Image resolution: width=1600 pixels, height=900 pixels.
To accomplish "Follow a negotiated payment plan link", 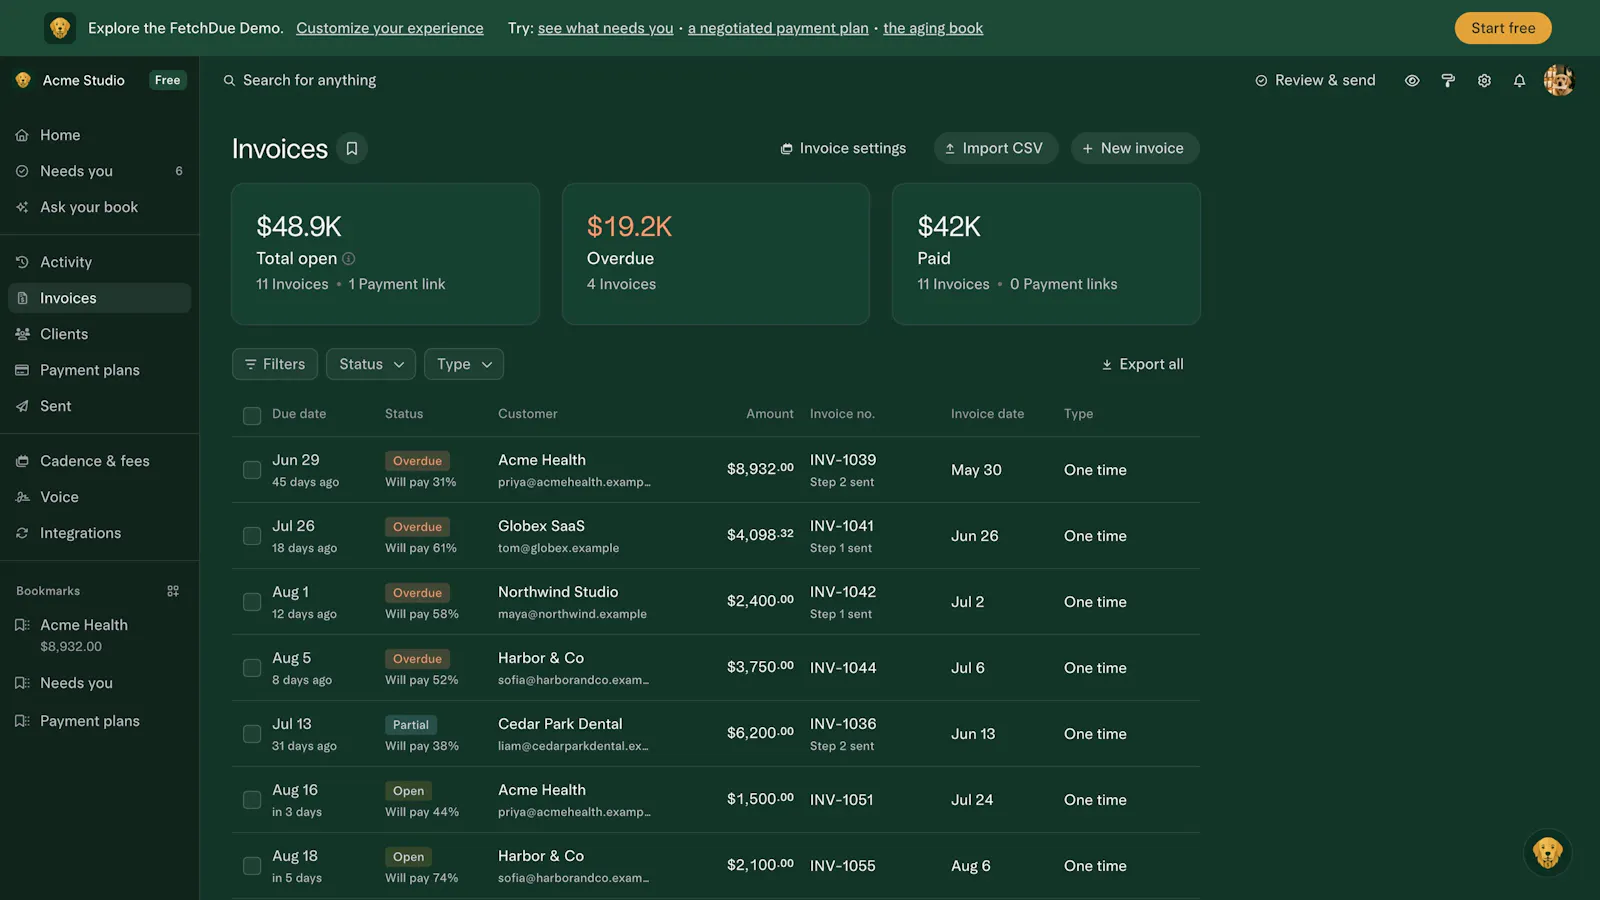I will [778, 28].
